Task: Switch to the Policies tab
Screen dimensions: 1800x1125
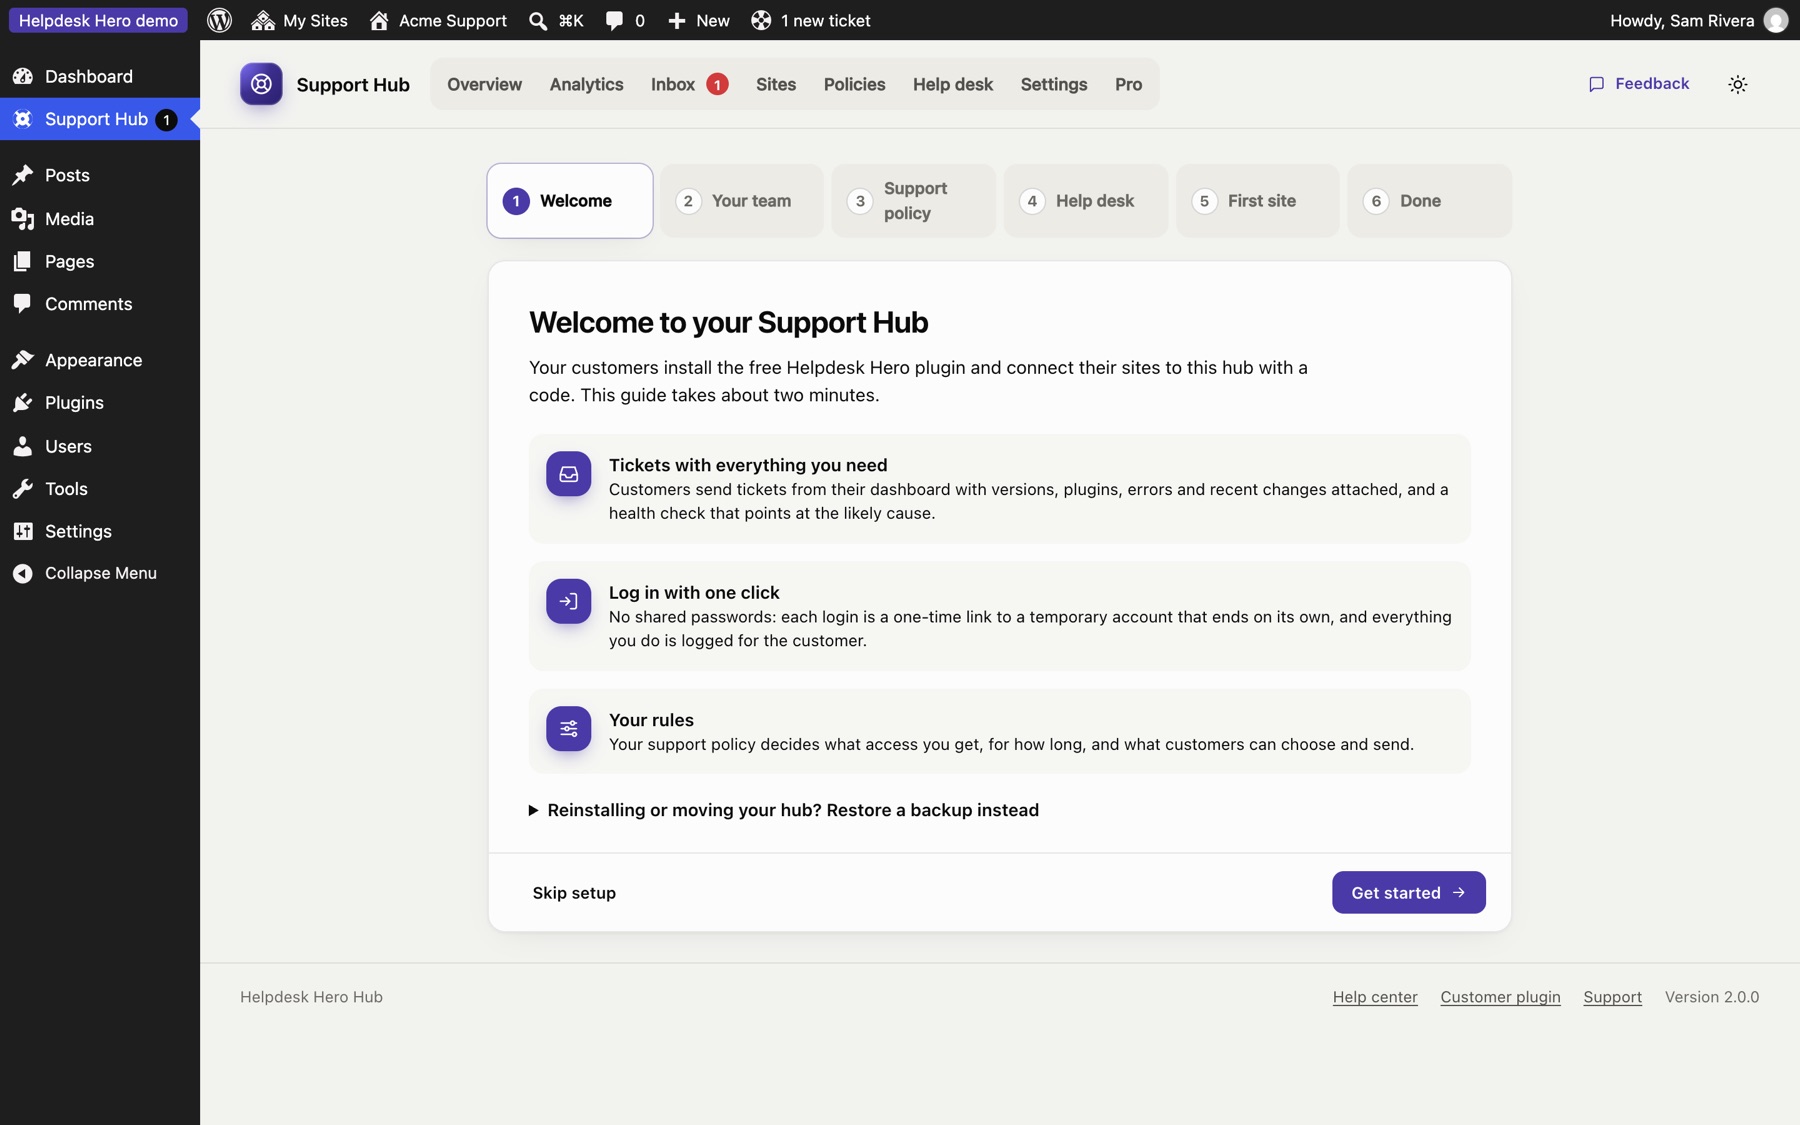Action: [854, 84]
